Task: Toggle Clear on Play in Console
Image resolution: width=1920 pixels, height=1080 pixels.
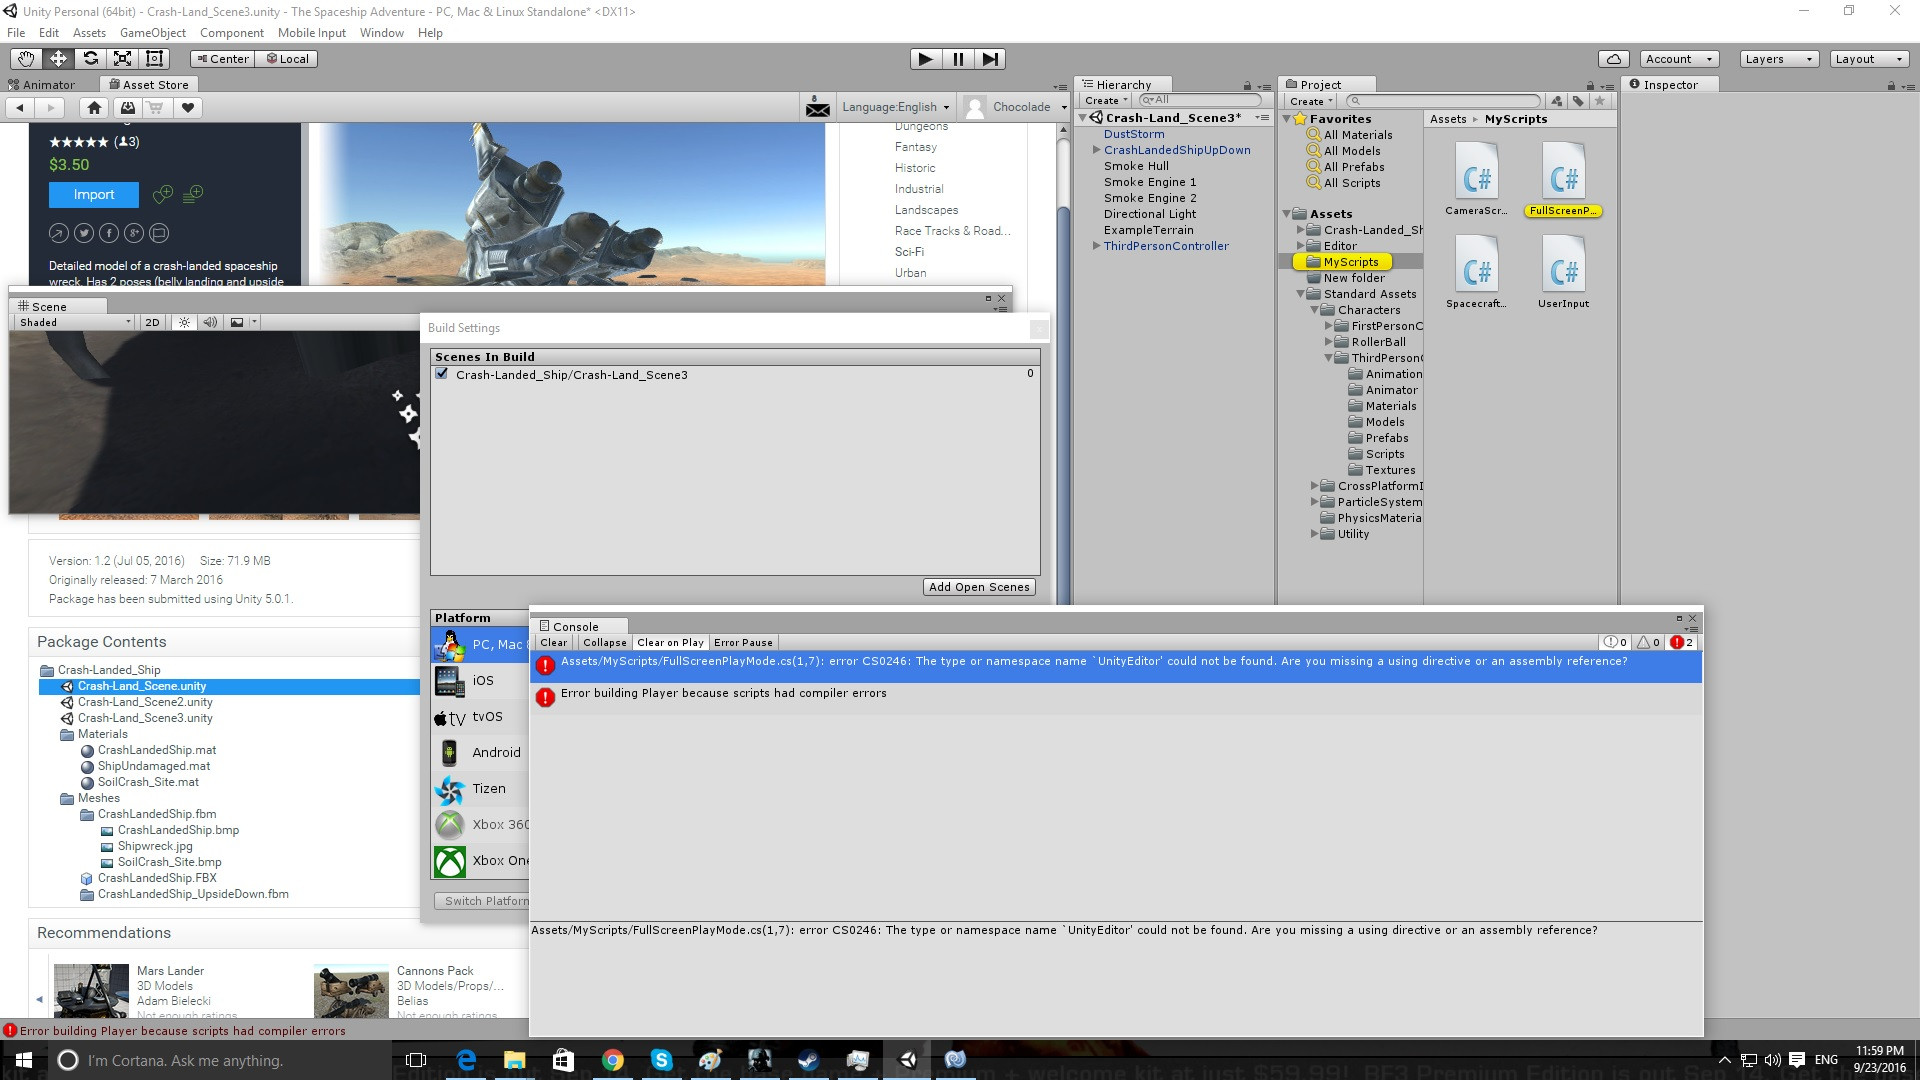Action: 670,643
